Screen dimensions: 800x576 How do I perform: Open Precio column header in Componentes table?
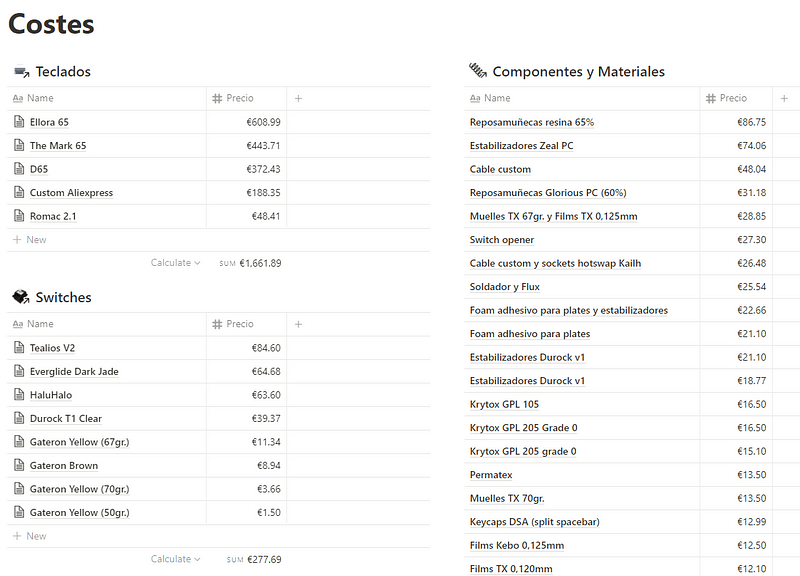[x=732, y=98]
